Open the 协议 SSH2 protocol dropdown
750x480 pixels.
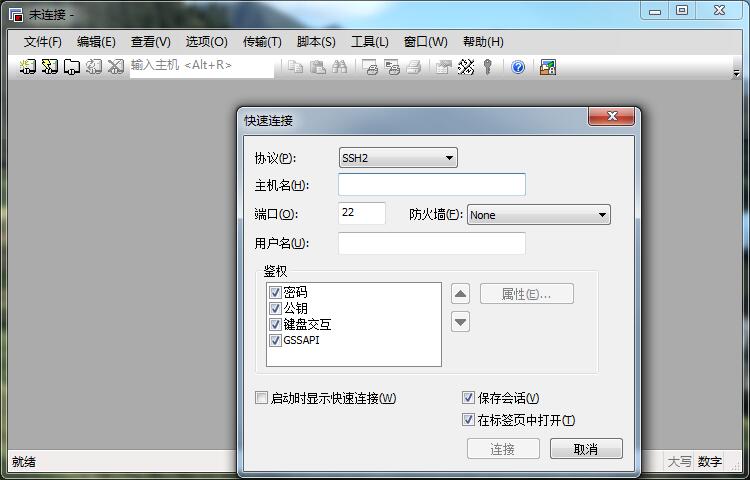pos(398,158)
